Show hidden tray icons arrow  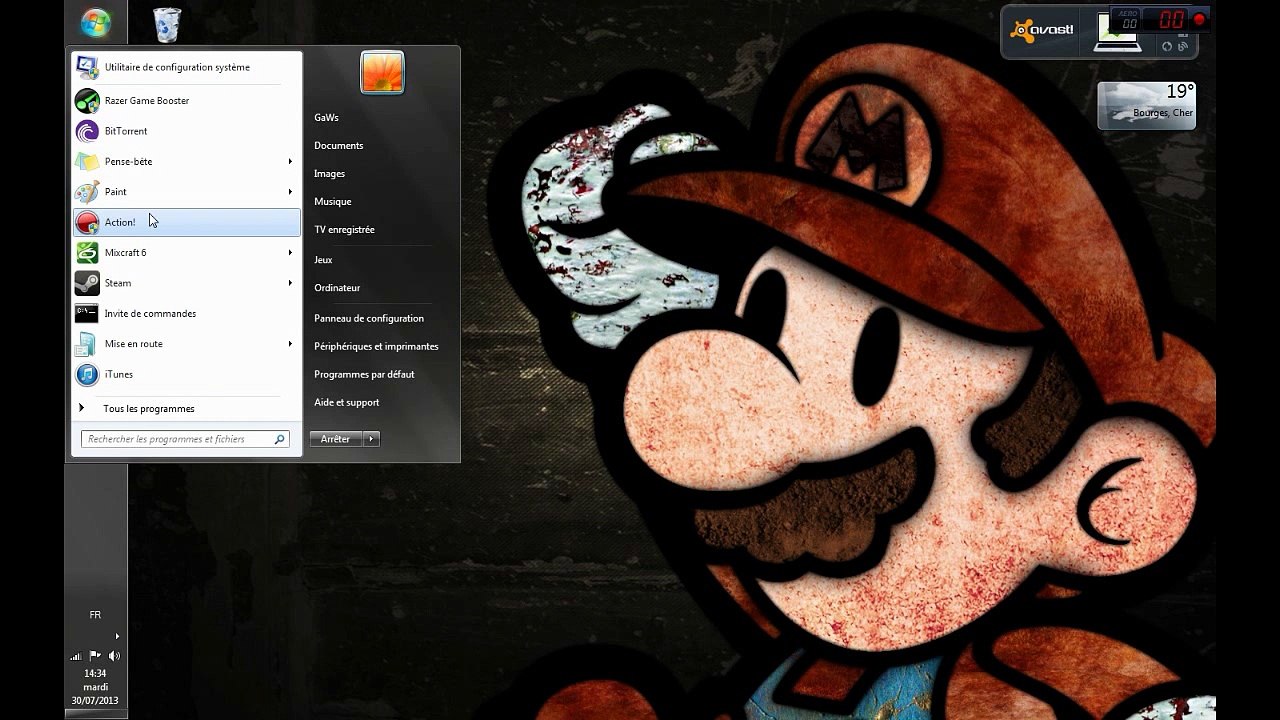[x=117, y=636]
